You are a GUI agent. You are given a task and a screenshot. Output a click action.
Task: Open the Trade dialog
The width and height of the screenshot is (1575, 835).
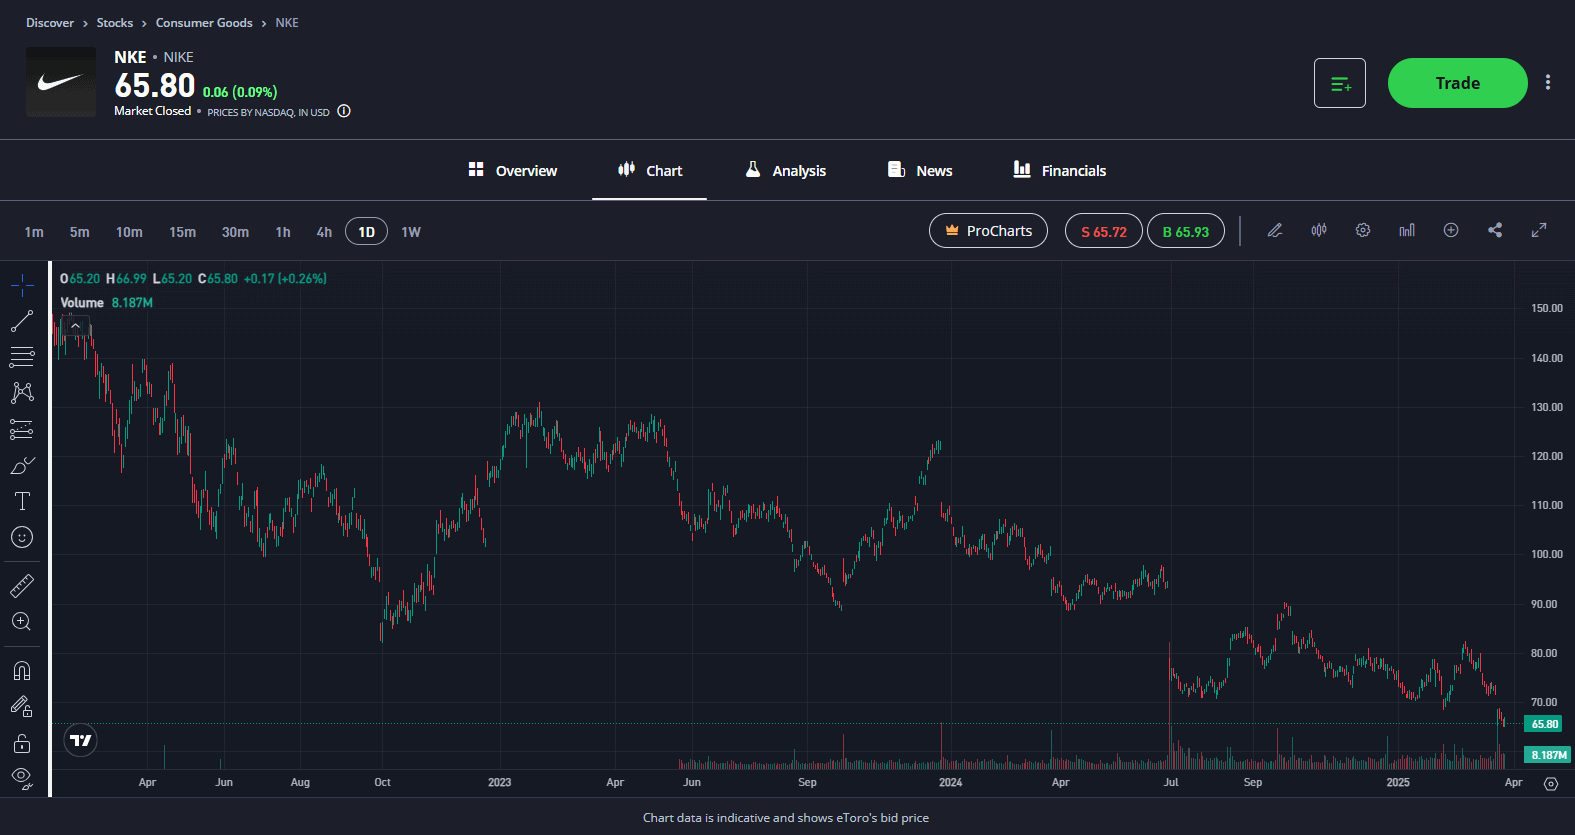pos(1458,83)
